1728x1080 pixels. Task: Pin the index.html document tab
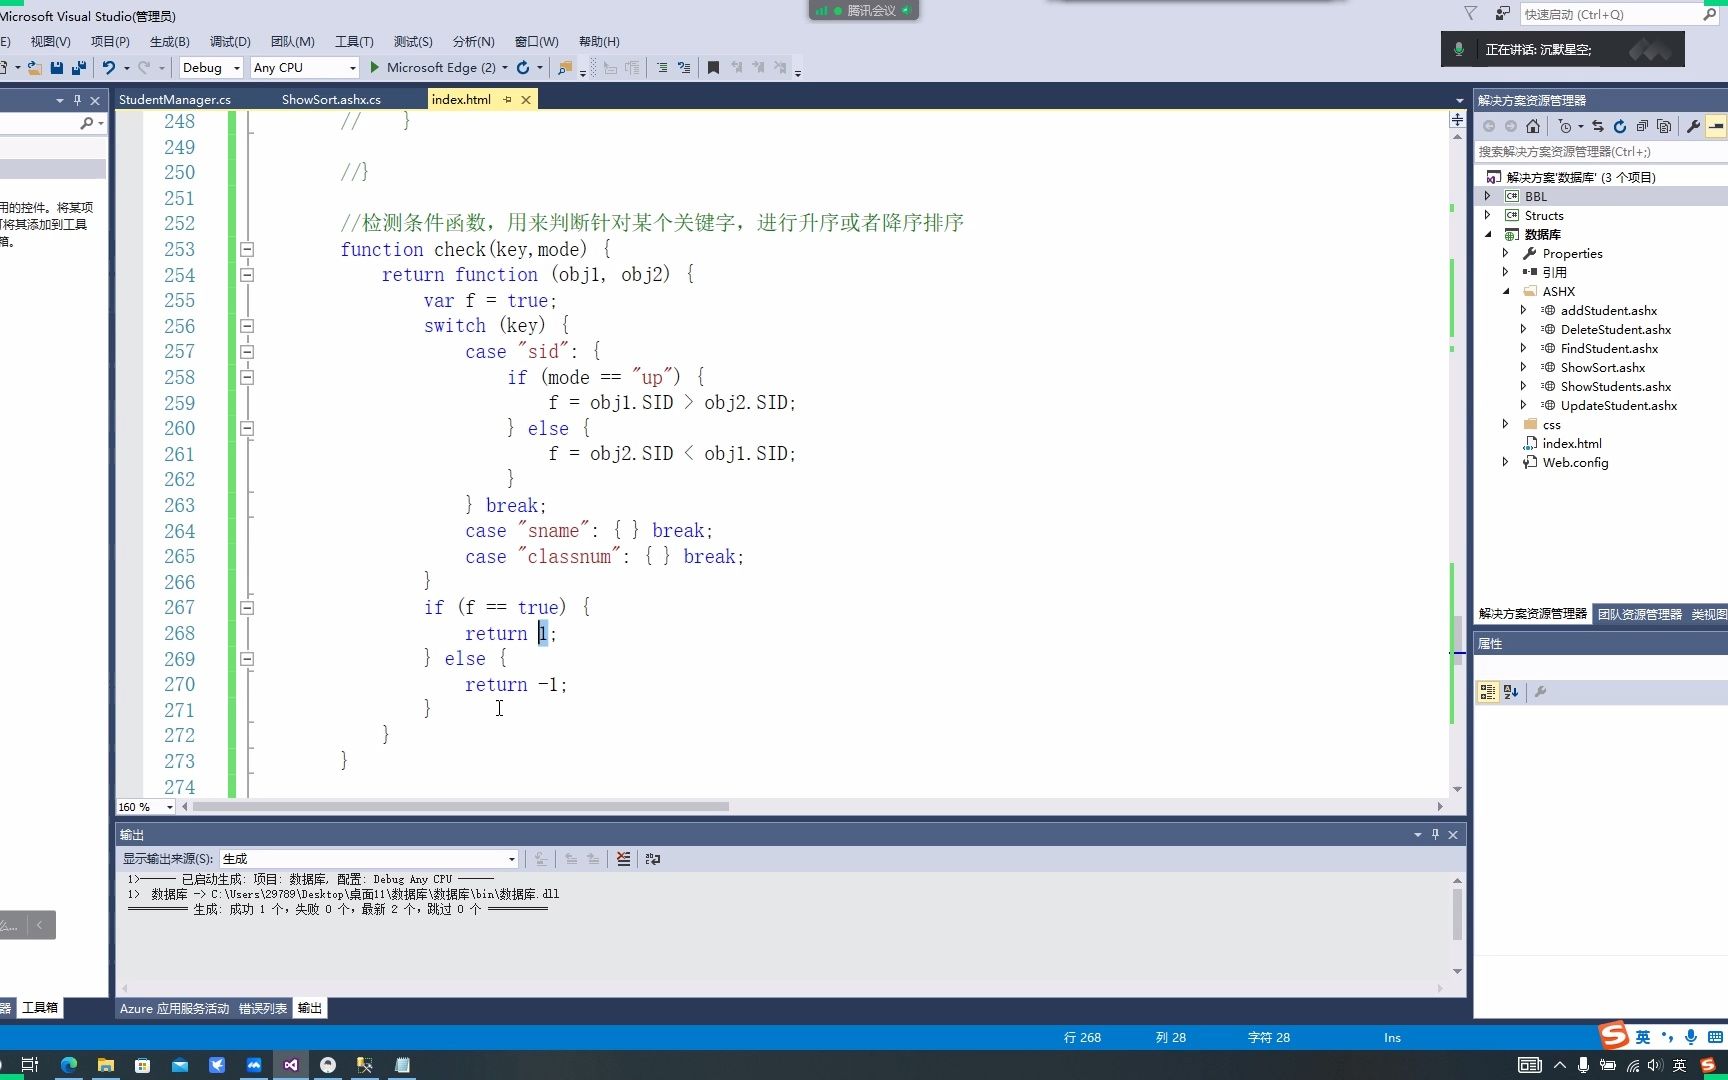pyautogui.click(x=506, y=99)
